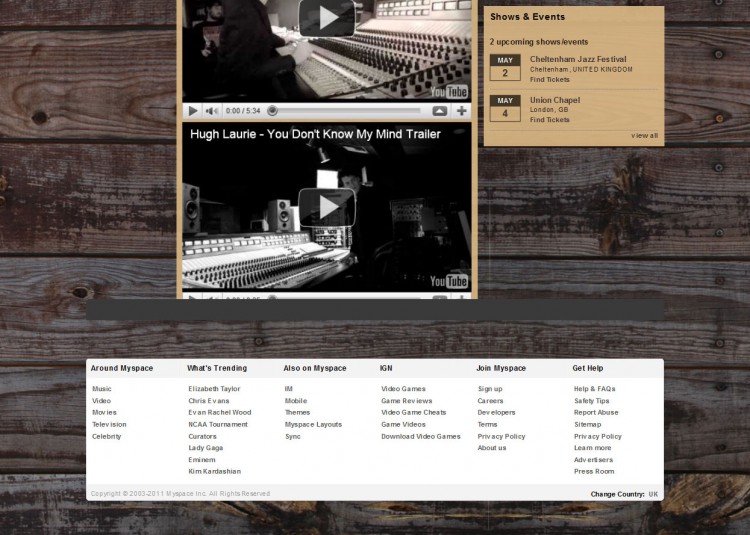
Task: Open Movies footer link
Action: coord(104,412)
